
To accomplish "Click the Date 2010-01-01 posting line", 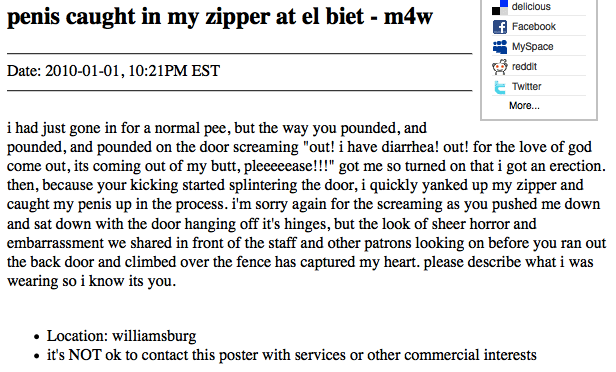I will [114, 71].
